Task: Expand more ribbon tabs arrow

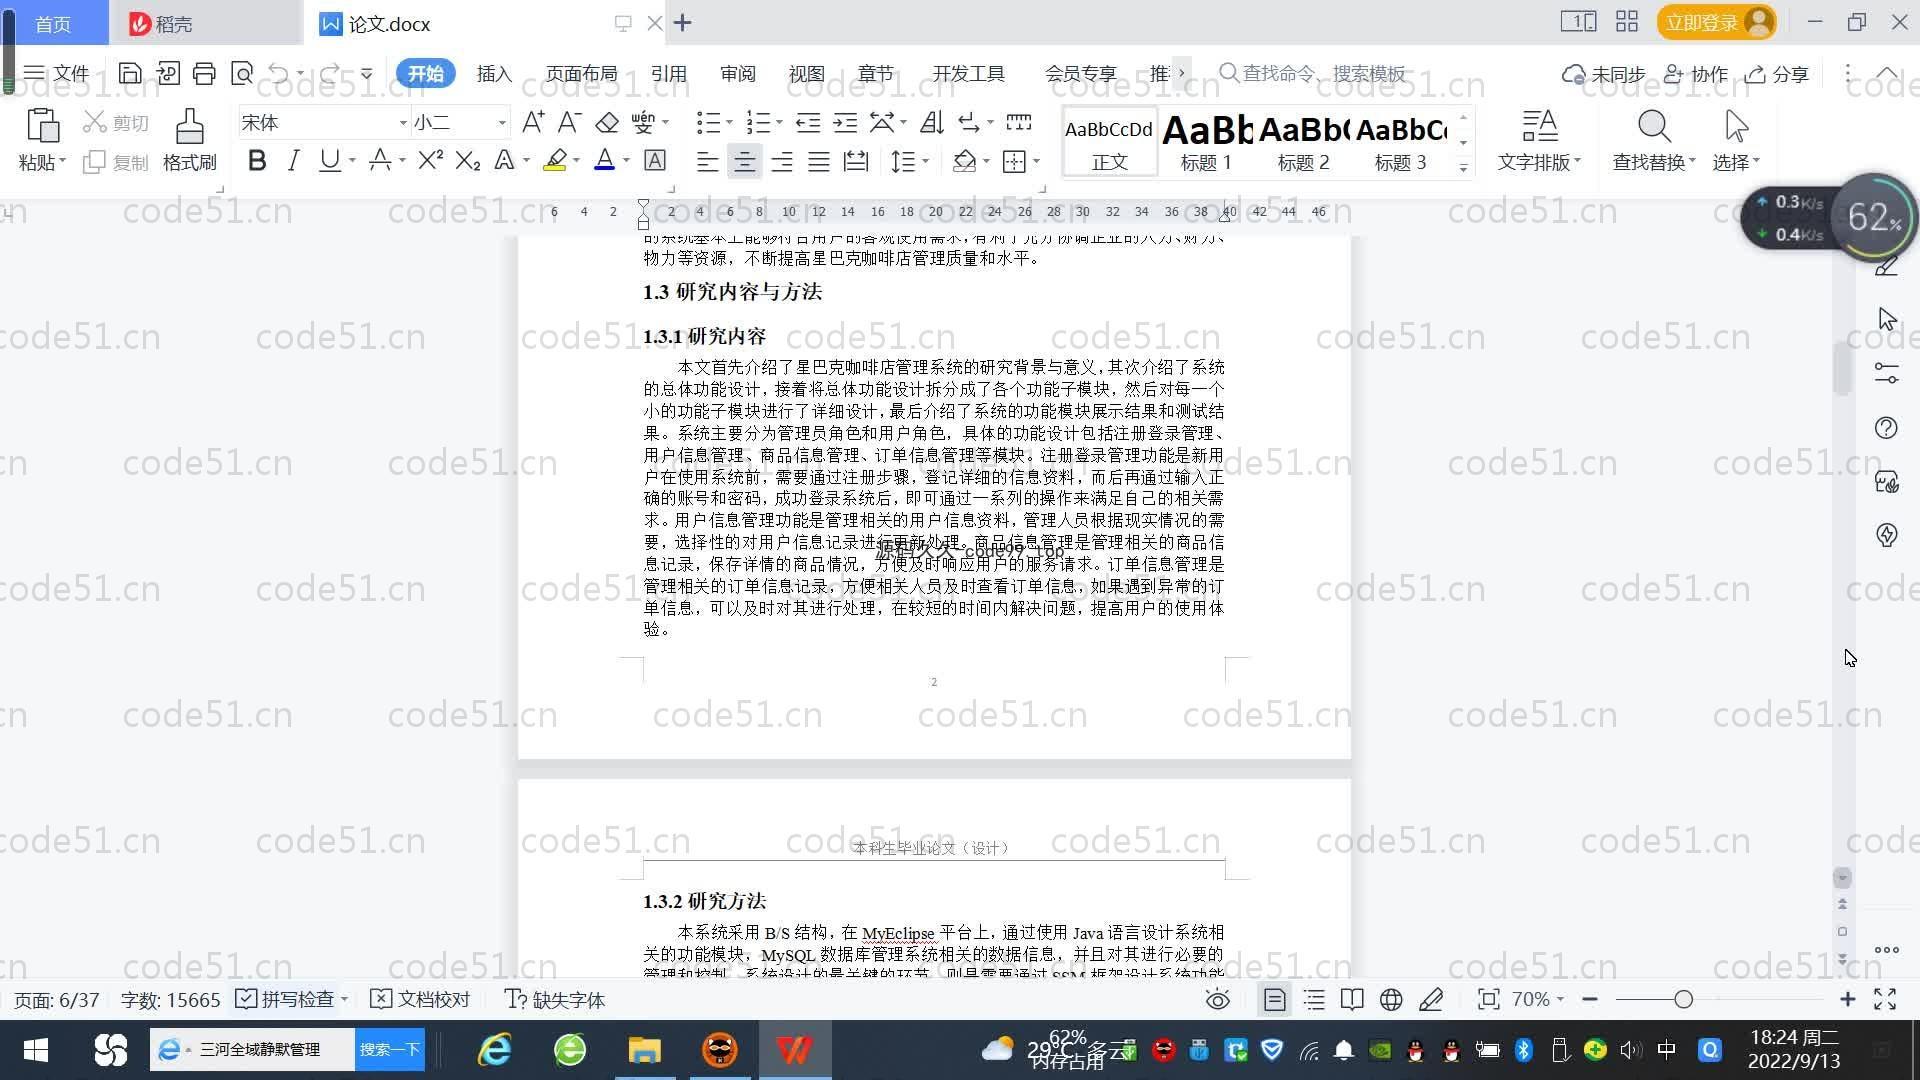Action: [1181, 73]
